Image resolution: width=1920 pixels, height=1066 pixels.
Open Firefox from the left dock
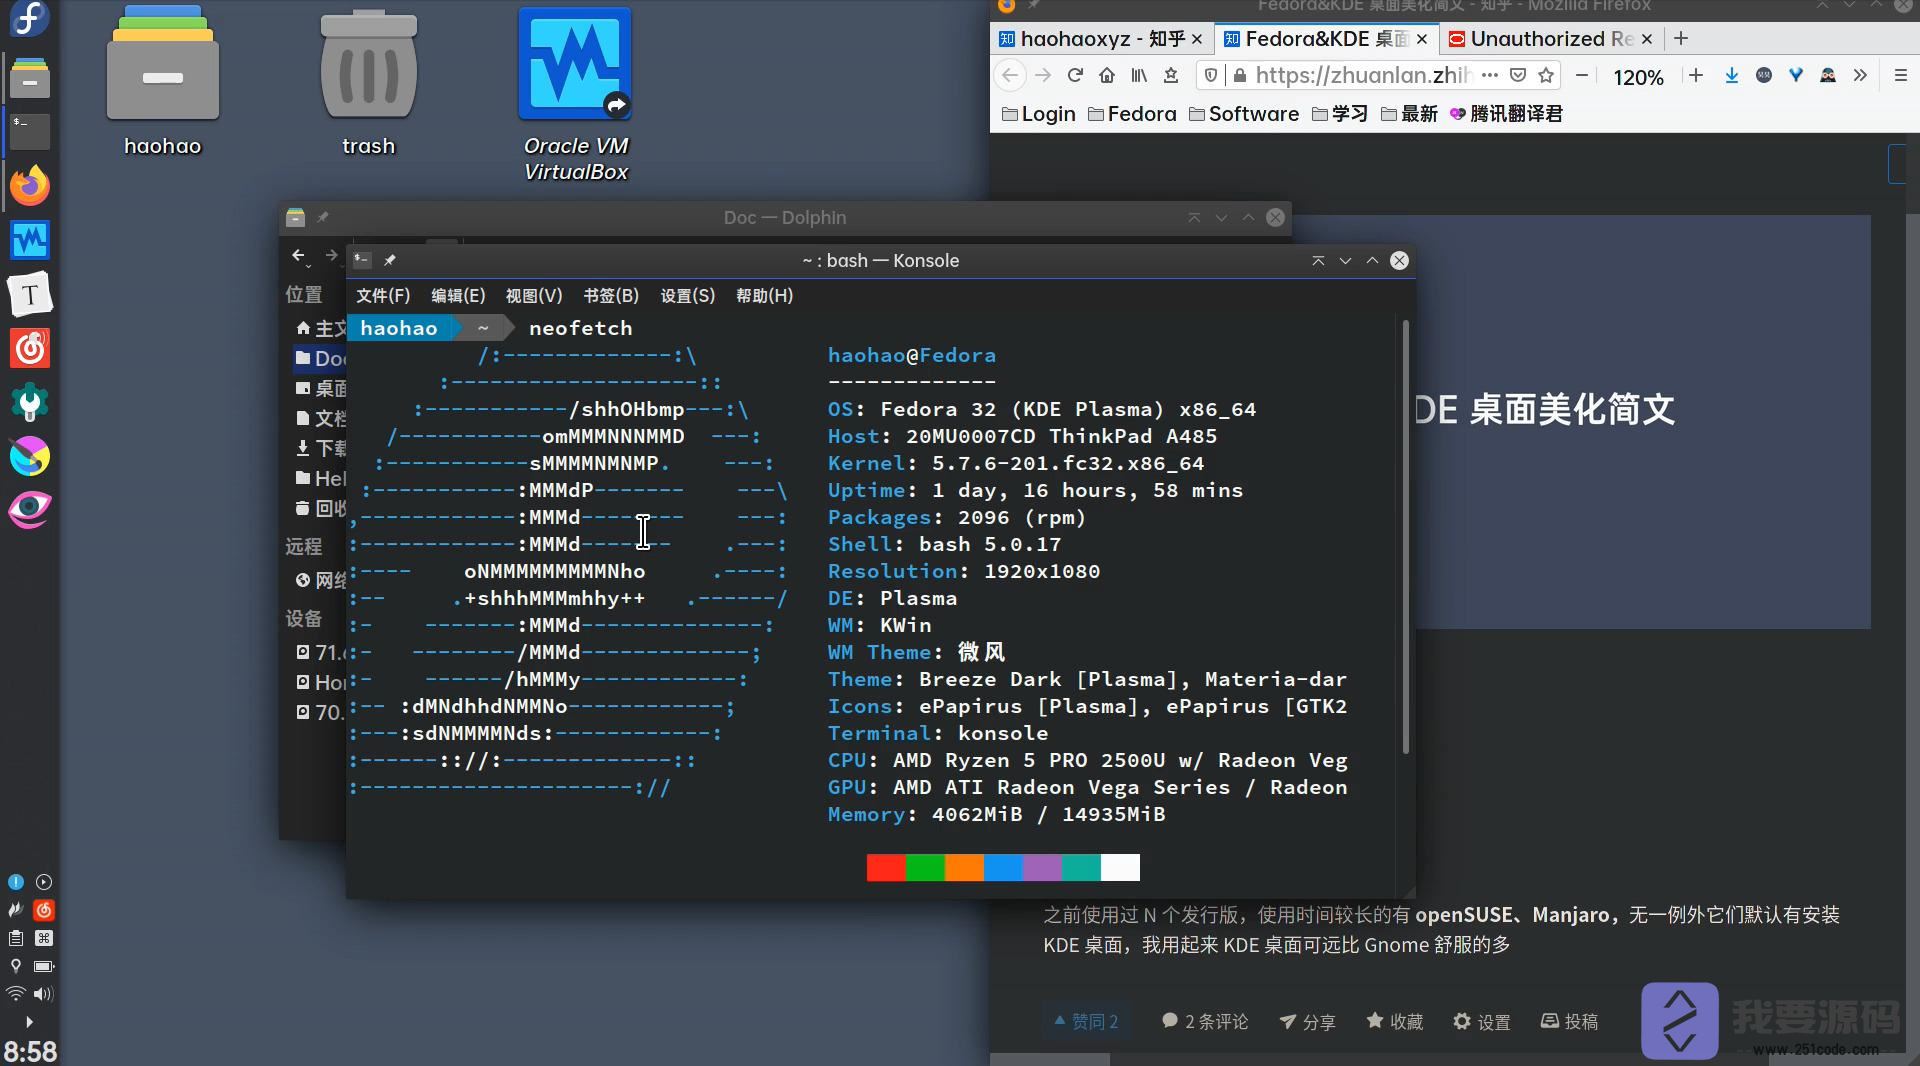point(29,186)
